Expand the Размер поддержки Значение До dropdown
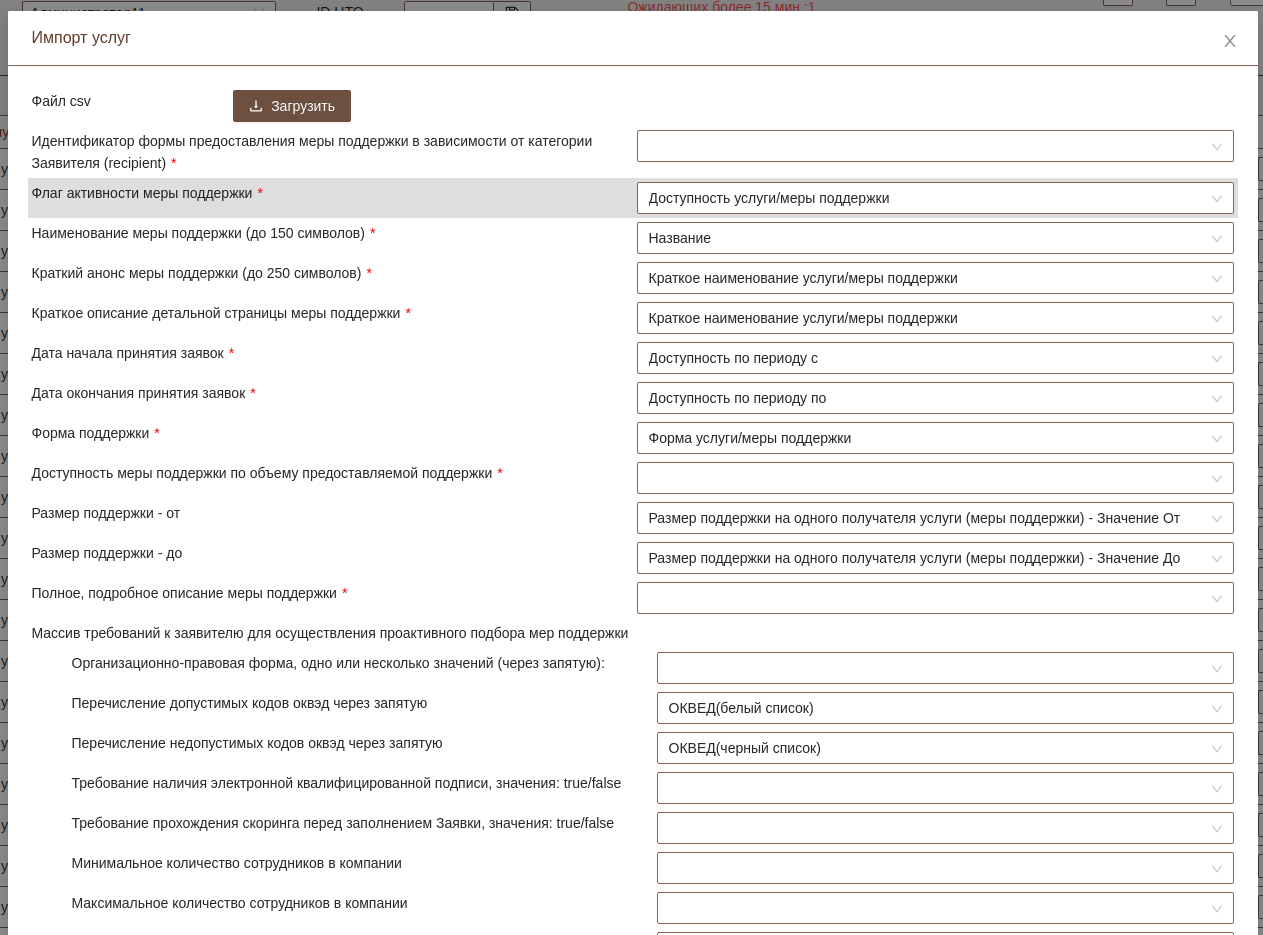 click(934, 558)
